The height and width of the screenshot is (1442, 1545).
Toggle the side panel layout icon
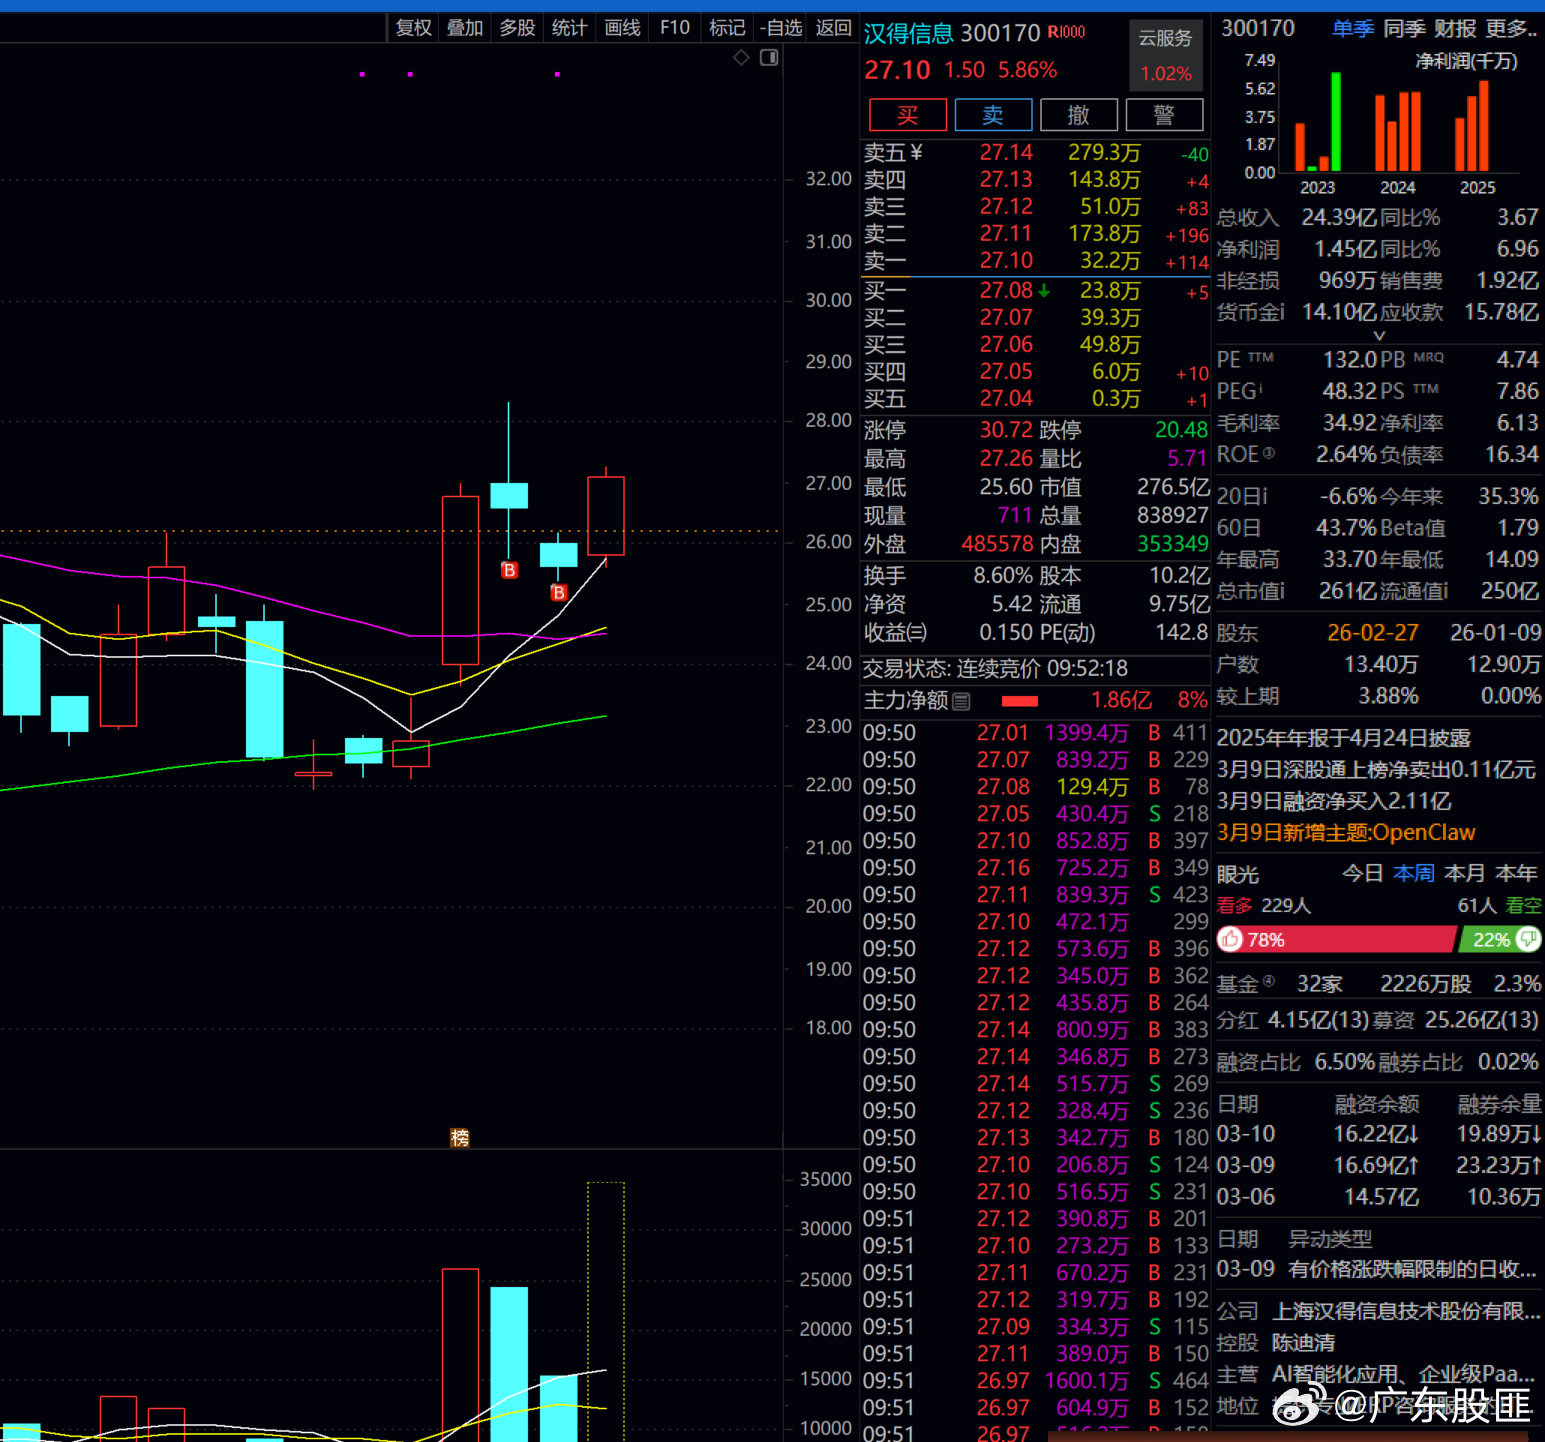pyautogui.click(x=769, y=58)
